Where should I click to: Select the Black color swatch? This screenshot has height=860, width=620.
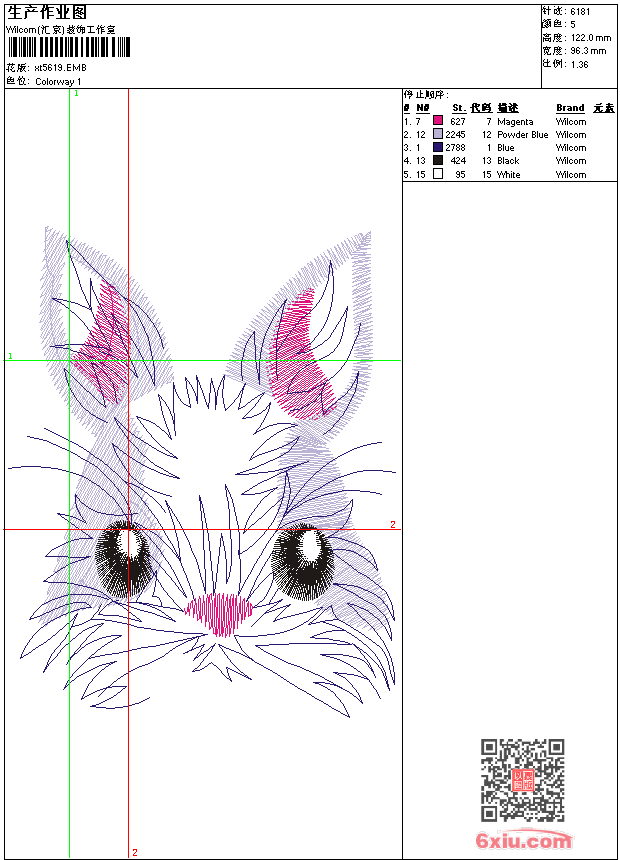coord(438,160)
